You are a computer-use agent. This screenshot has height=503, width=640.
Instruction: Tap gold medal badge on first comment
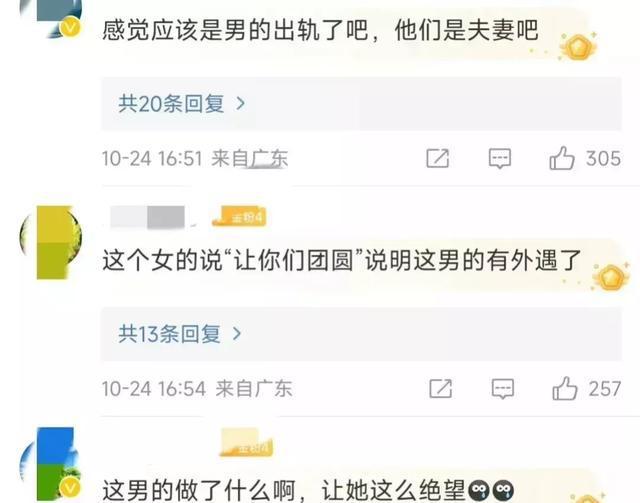(578, 46)
